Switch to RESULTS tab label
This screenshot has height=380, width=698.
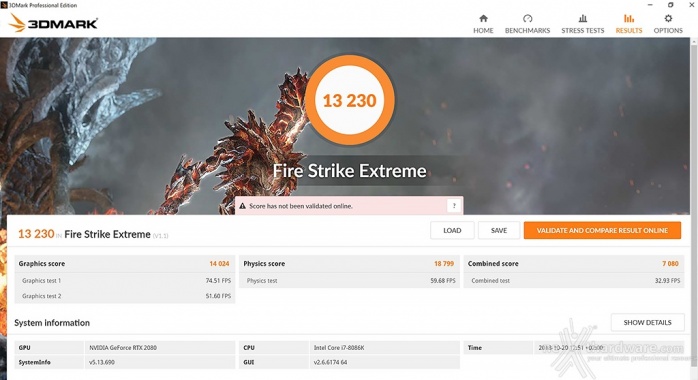(x=629, y=30)
